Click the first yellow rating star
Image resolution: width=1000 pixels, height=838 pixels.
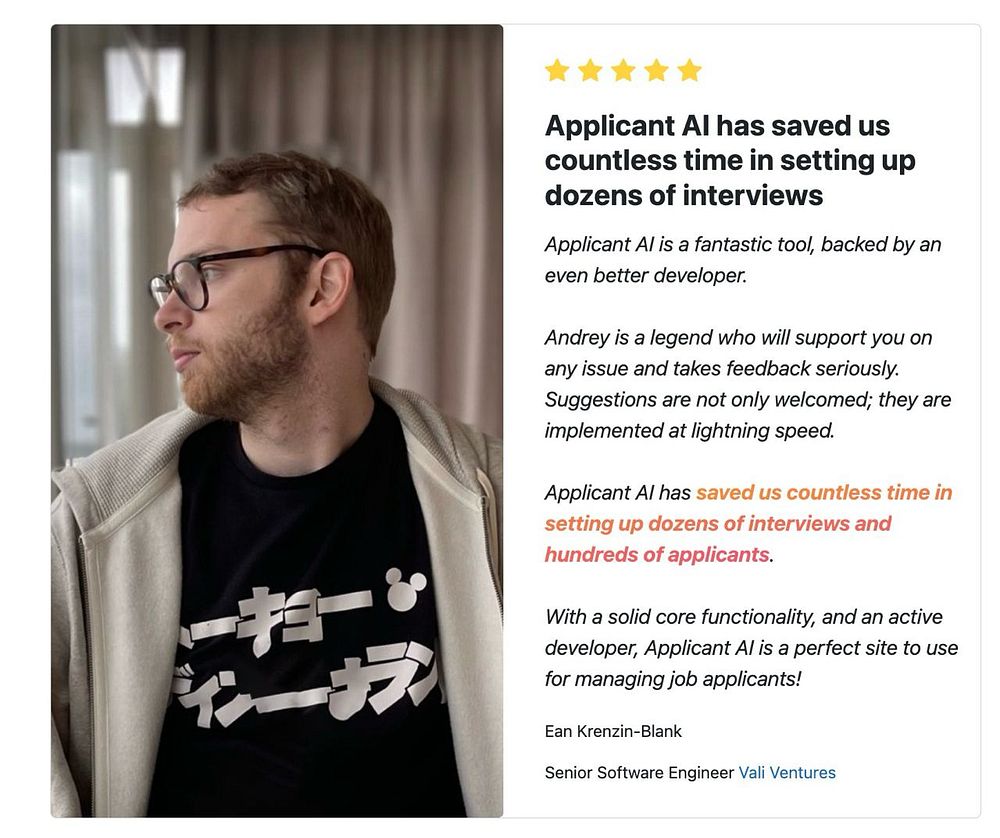point(557,70)
